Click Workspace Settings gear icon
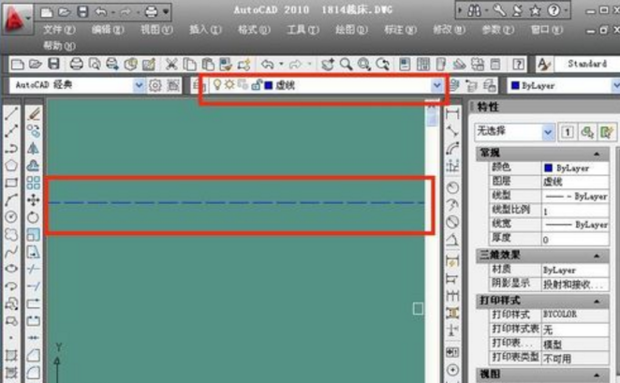620x383 pixels. click(x=155, y=85)
